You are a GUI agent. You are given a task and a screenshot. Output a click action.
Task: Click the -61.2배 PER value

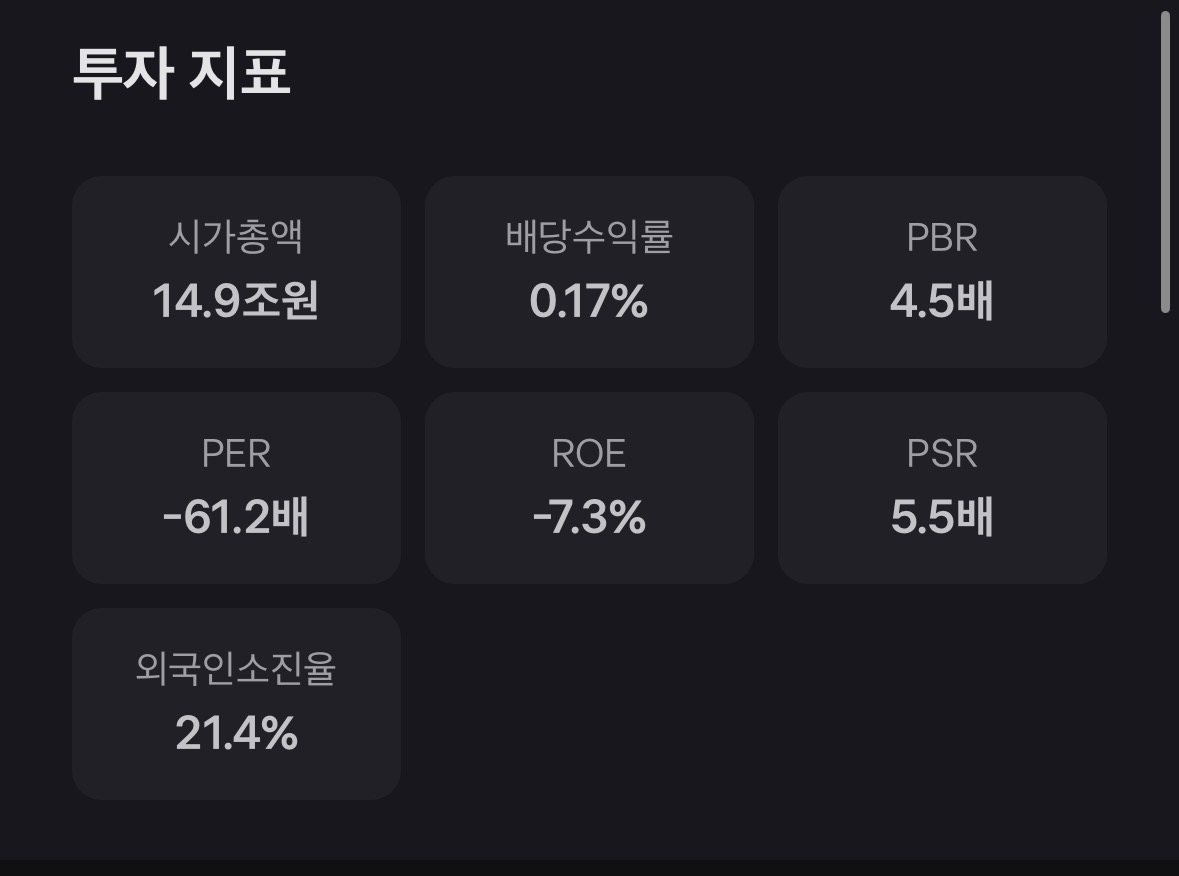pyautogui.click(x=235, y=517)
